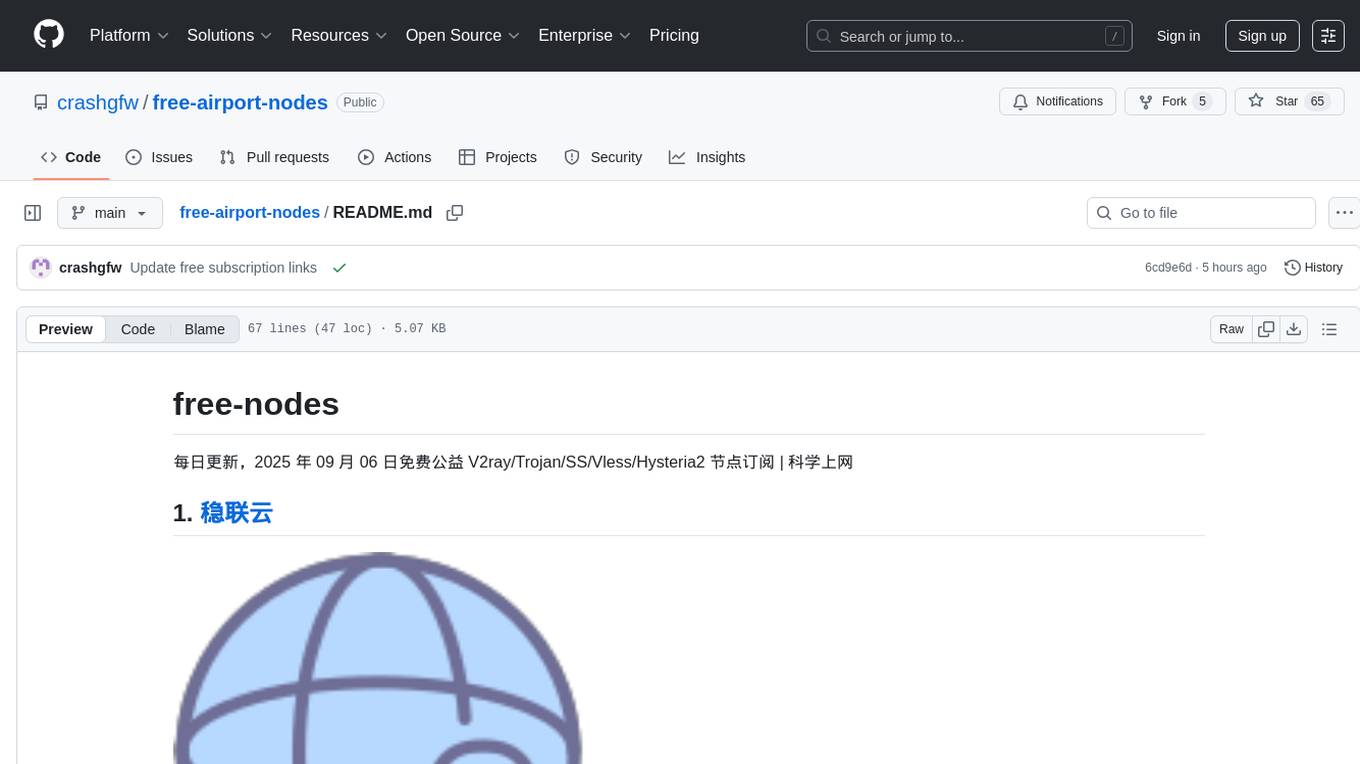Viewport: 1360px width, 764px height.
Task: Click the fork count 5
Action: pos(1202,102)
